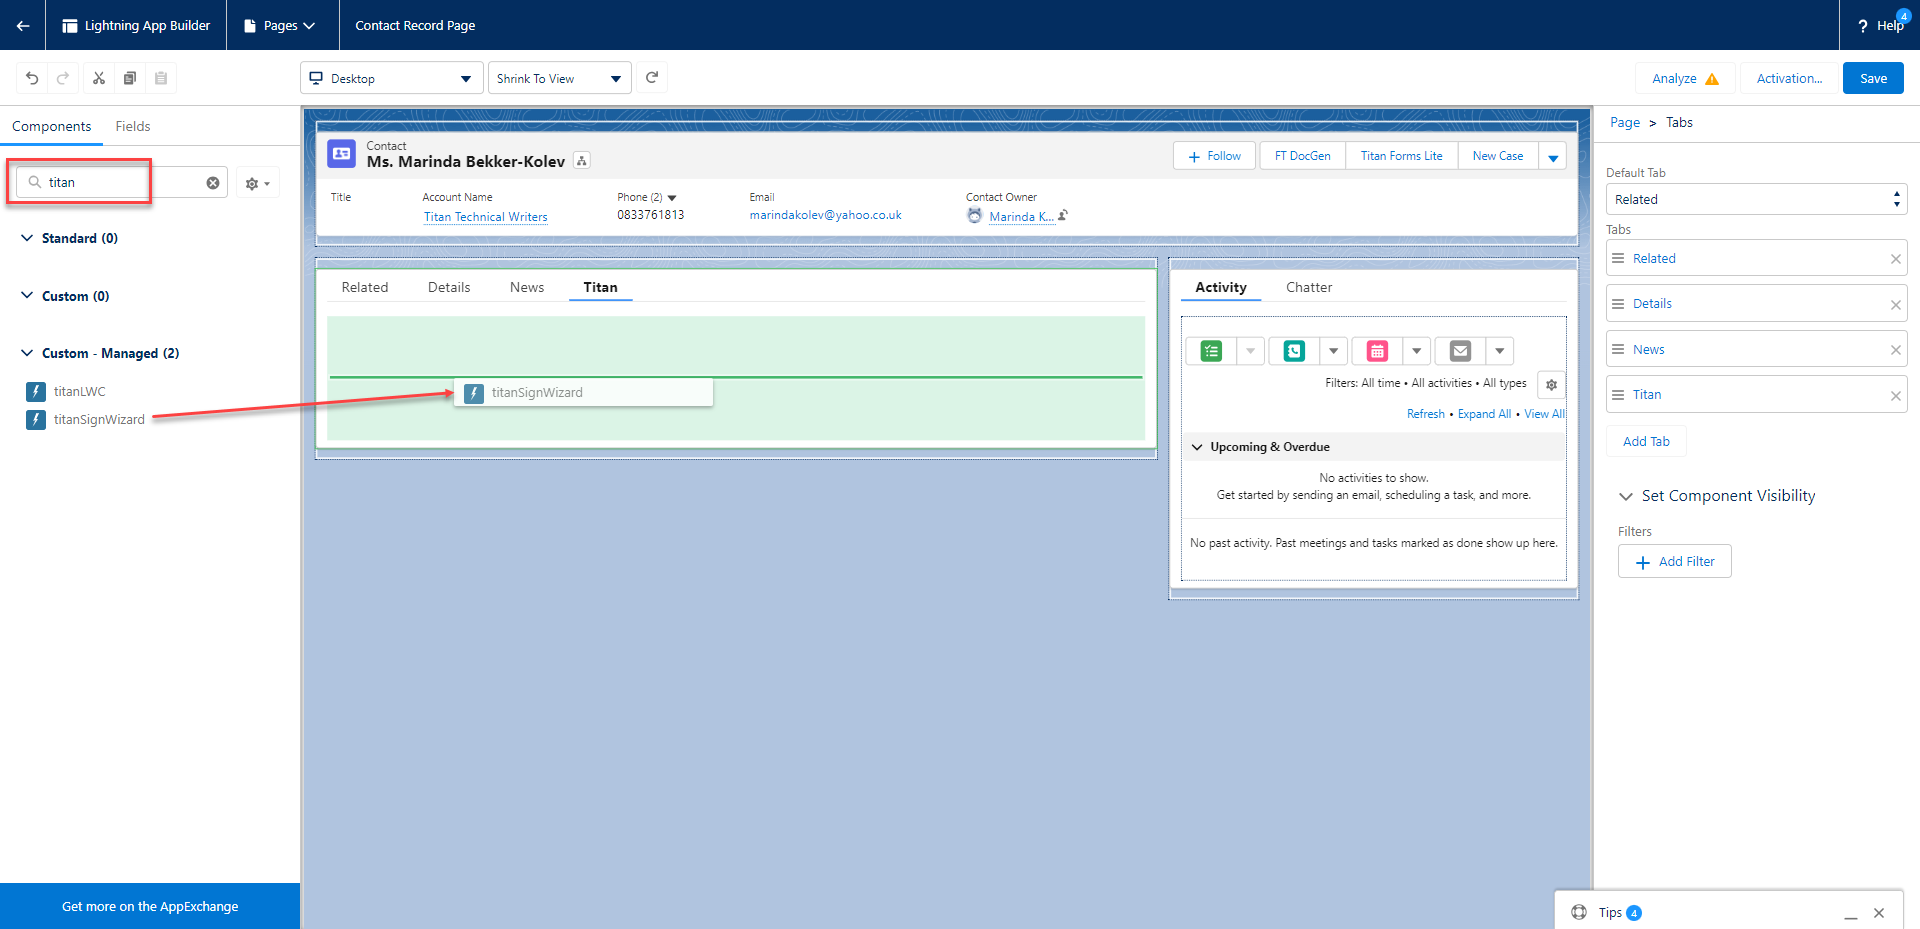The image size is (1920, 929).
Task: Open the contact hierarchy icon
Action: [x=582, y=161]
